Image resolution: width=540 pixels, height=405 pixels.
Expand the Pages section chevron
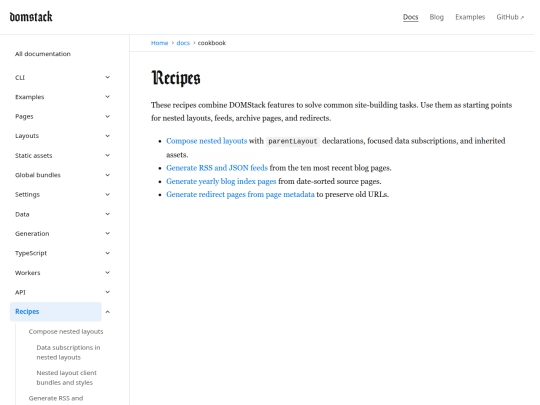[x=107, y=116]
